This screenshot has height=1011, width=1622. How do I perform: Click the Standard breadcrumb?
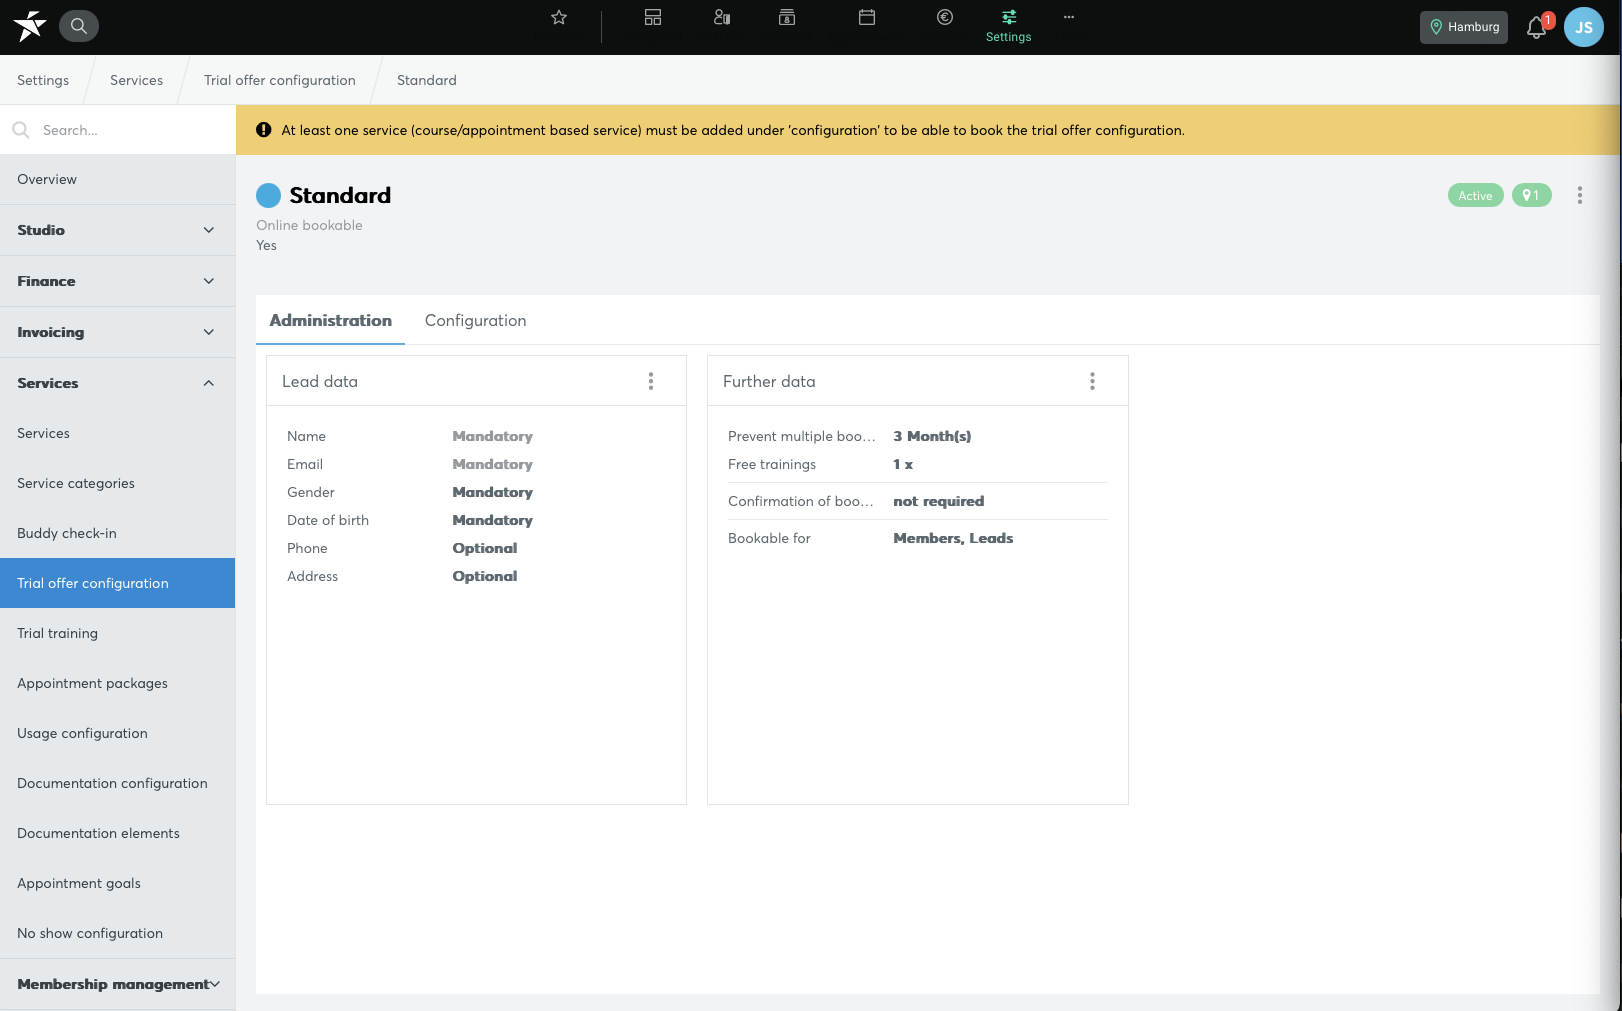tap(427, 80)
